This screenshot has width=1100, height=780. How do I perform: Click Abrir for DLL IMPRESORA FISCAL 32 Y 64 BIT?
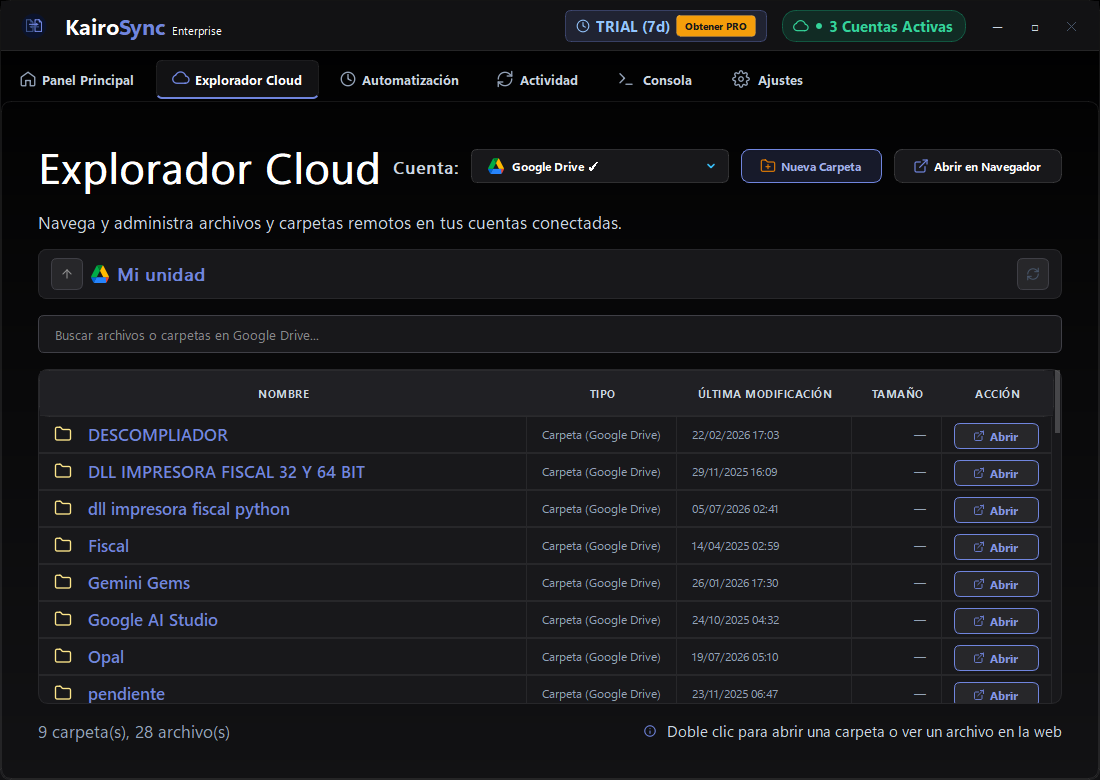[x=996, y=473]
